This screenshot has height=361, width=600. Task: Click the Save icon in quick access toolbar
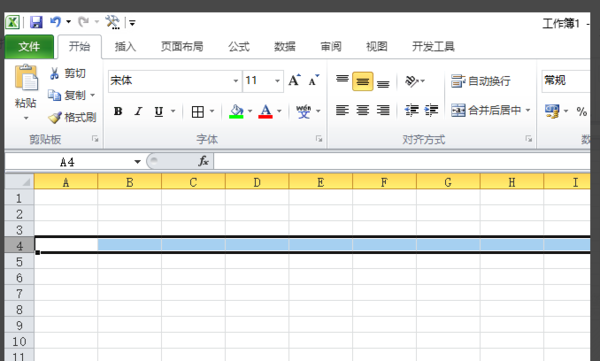point(36,22)
